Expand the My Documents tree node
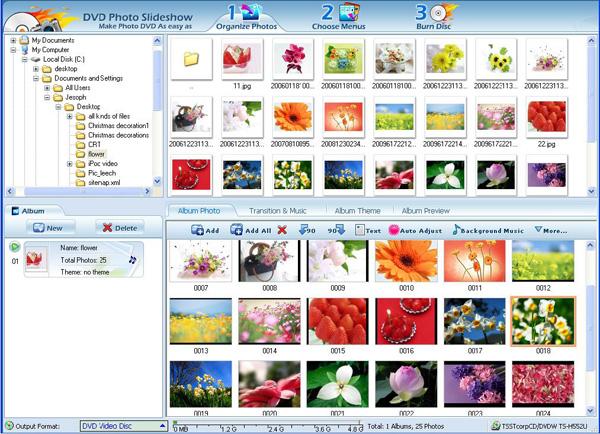Image resolution: width=600 pixels, height=434 pixels. [x=12, y=39]
